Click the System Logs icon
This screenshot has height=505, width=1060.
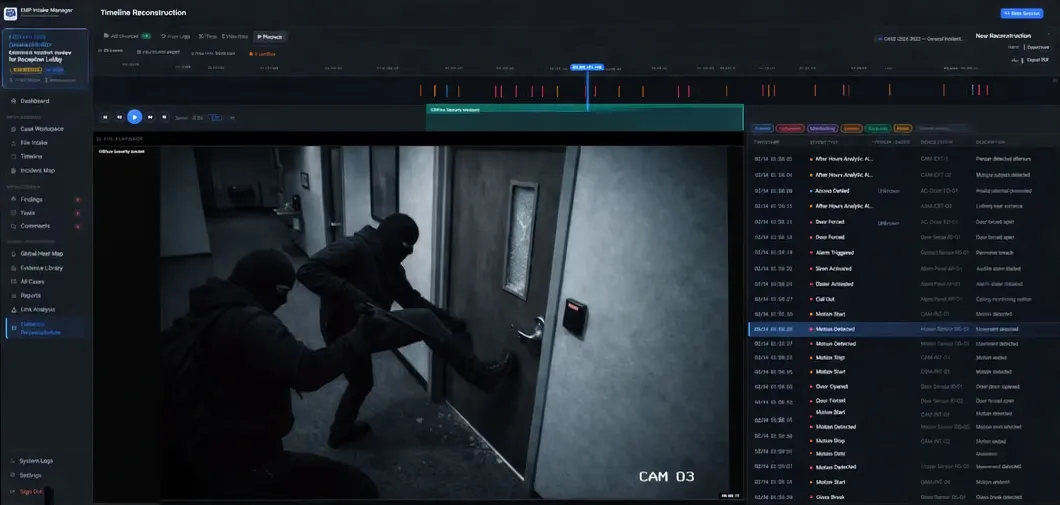tap(12, 460)
